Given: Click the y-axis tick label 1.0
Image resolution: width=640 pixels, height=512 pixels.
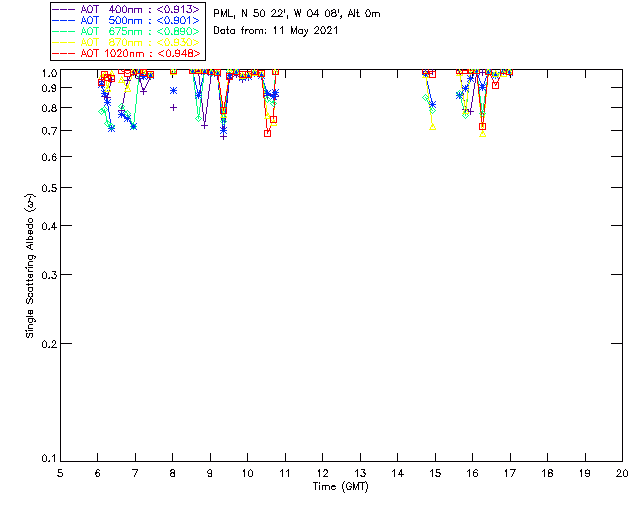Looking at the screenshot, I should click(x=49, y=73).
